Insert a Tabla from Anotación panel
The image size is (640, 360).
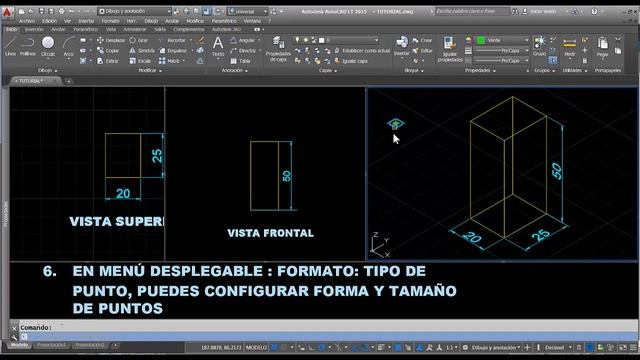[x=240, y=61]
